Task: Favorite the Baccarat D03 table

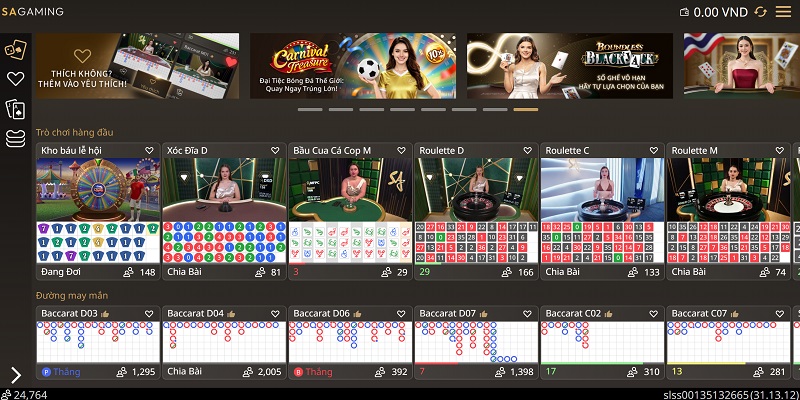Action: 149,314
